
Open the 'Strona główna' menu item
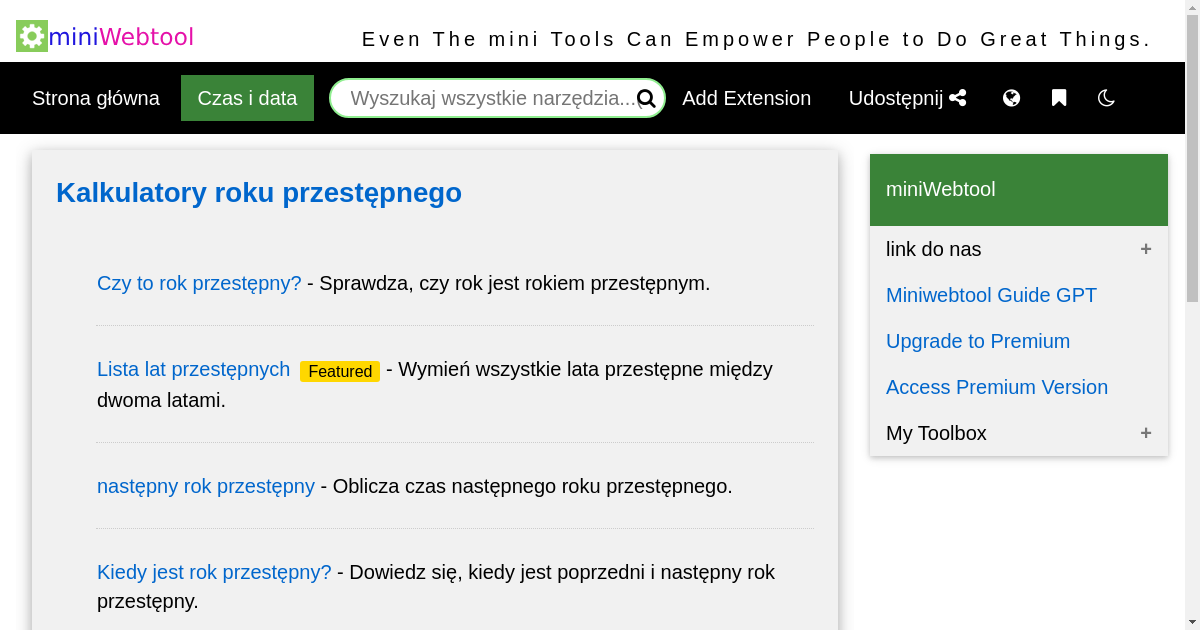pyautogui.click(x=96, y=98)
